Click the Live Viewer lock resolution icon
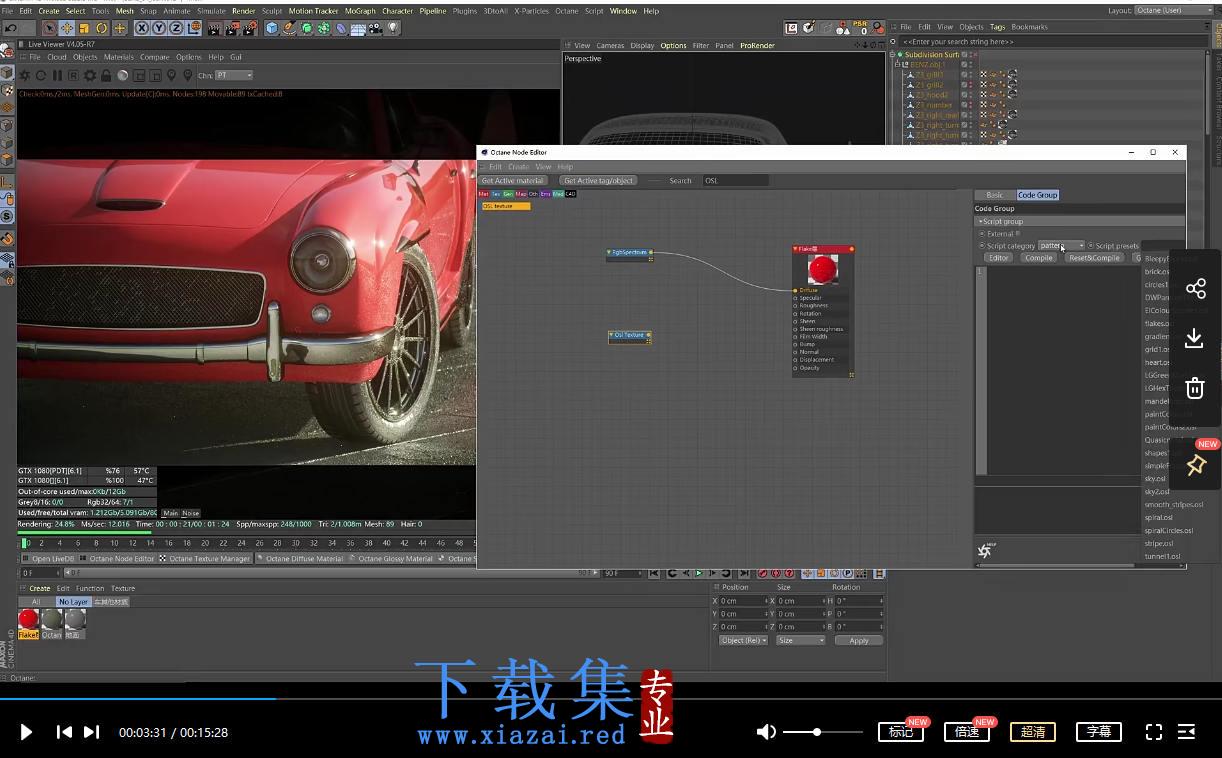This screenshot has height=758, width=1222. tap(106, 75)
